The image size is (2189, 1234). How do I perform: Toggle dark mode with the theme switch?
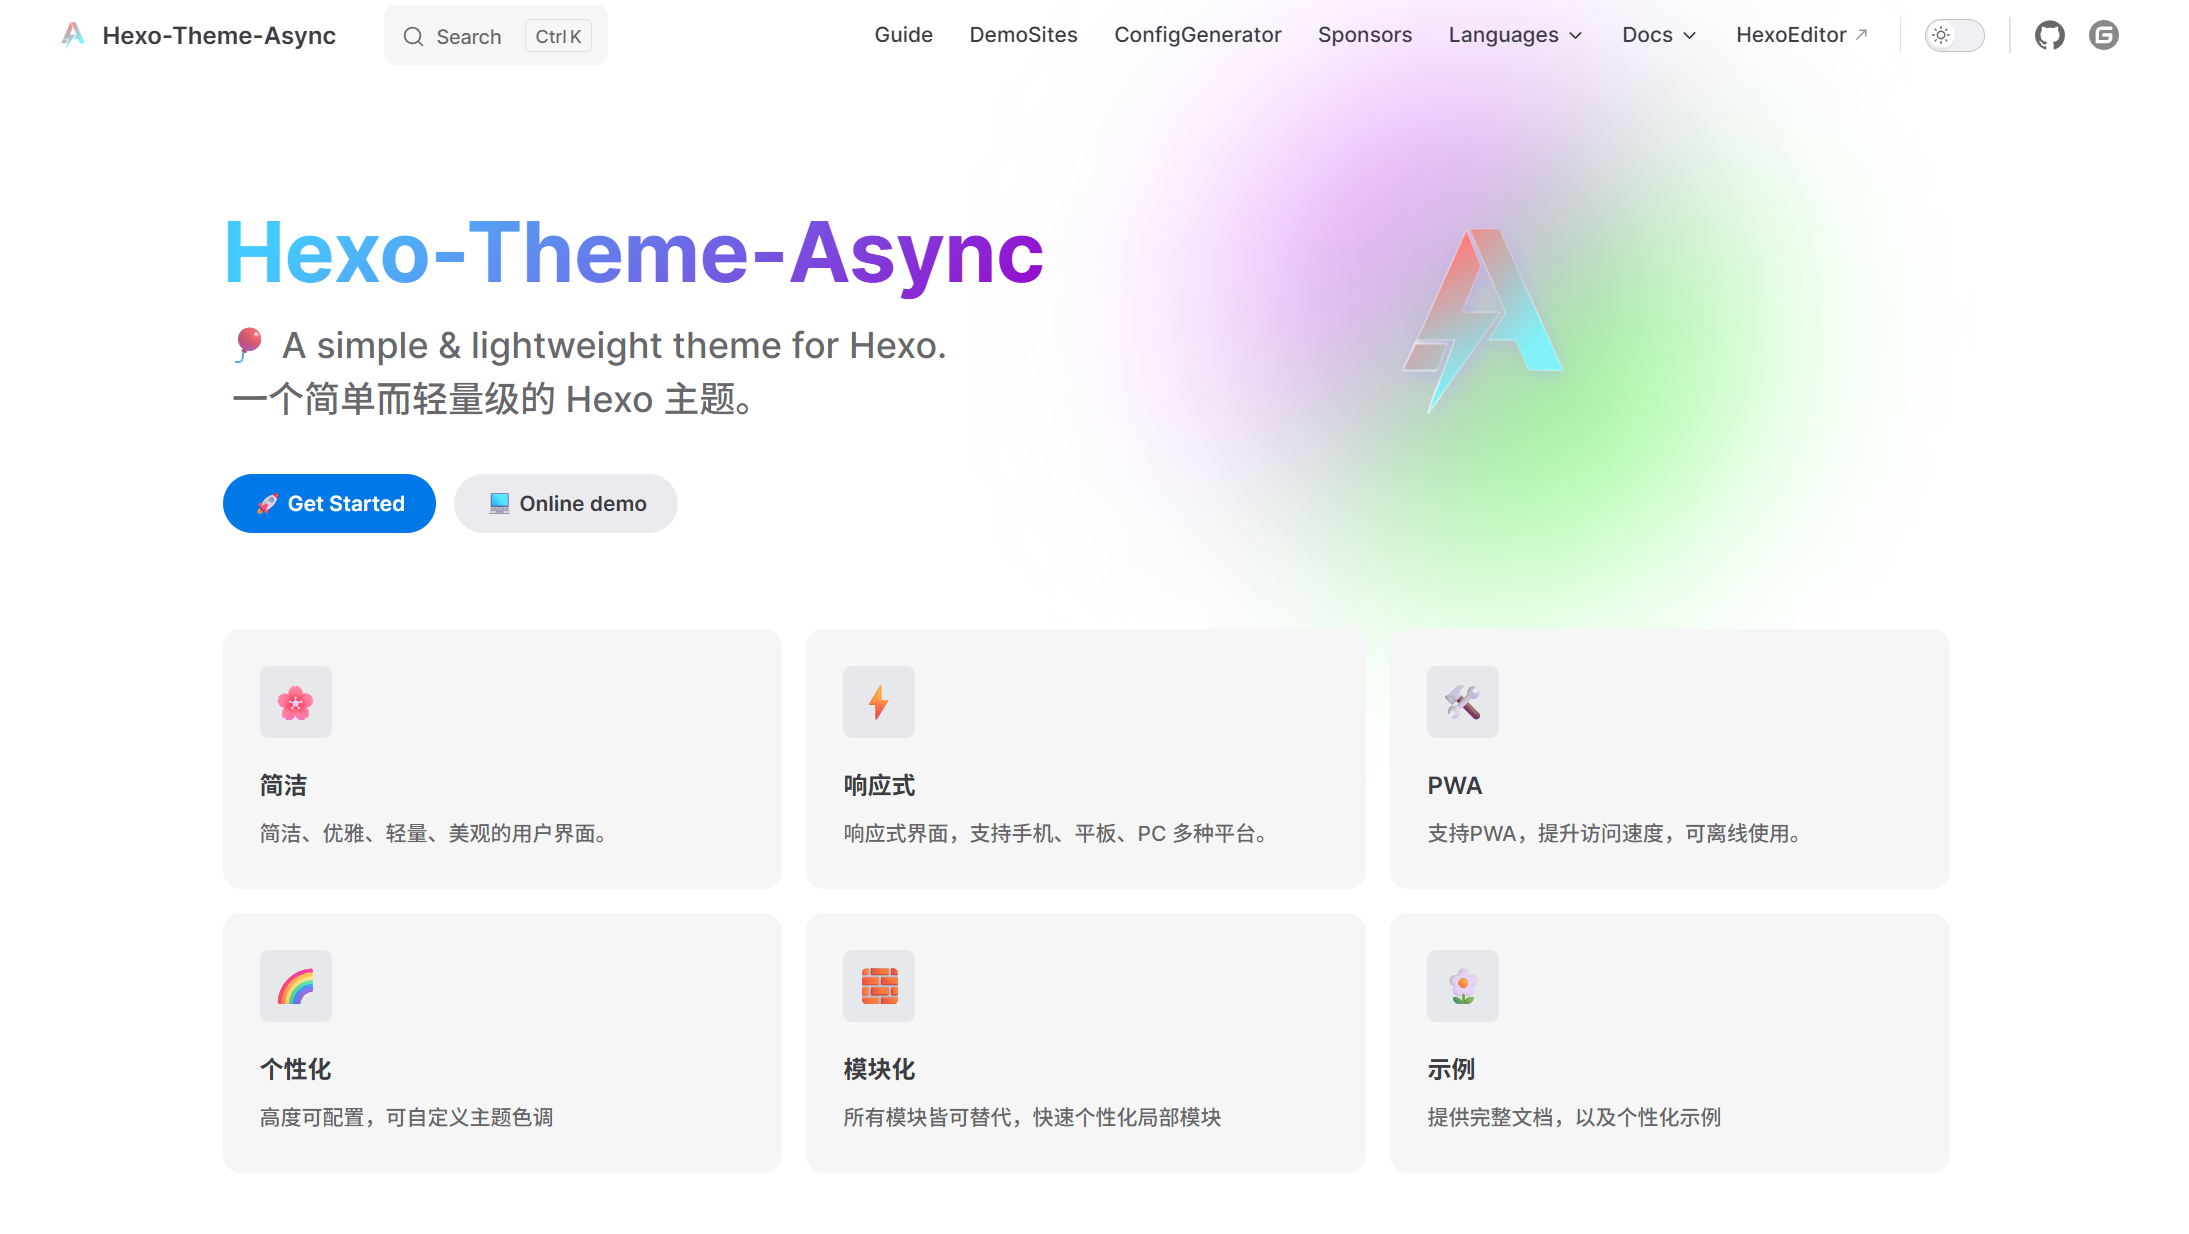pos(1954,35)
